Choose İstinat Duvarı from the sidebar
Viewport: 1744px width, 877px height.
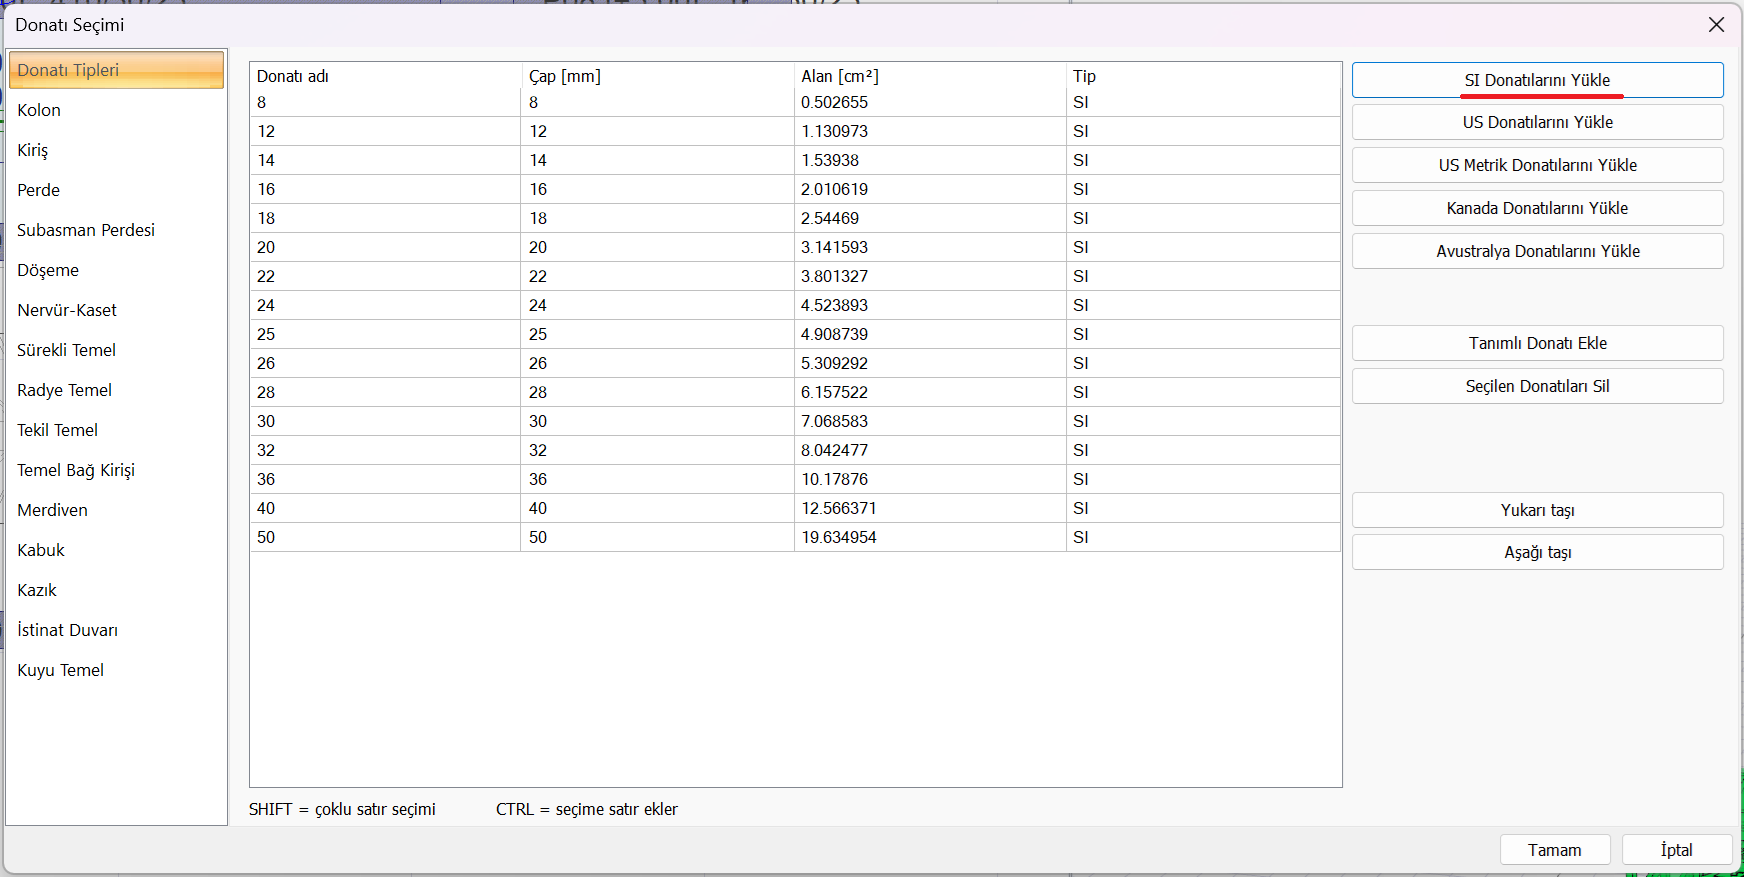click(x=67, y=630)
